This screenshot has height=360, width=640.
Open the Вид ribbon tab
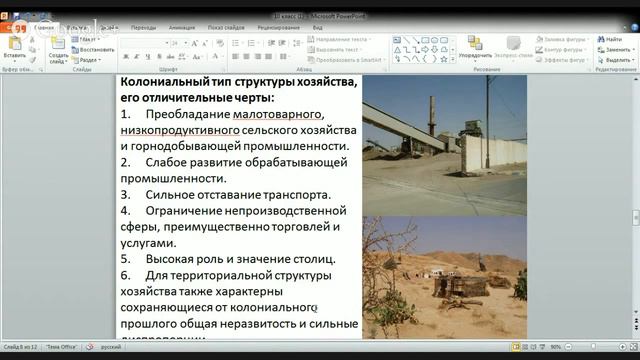pyautogui.click(x=318, y=28)
